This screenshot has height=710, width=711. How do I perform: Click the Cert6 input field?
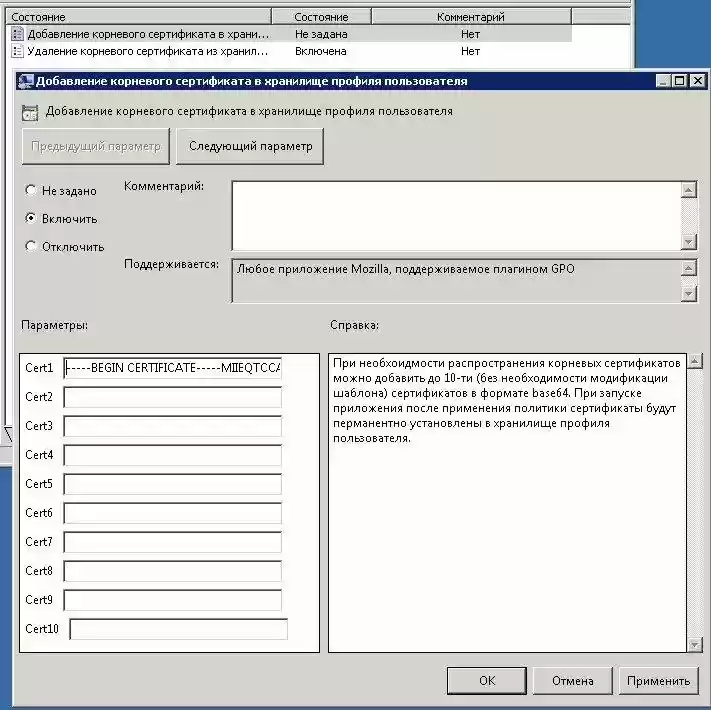click(x=173, y=513)
